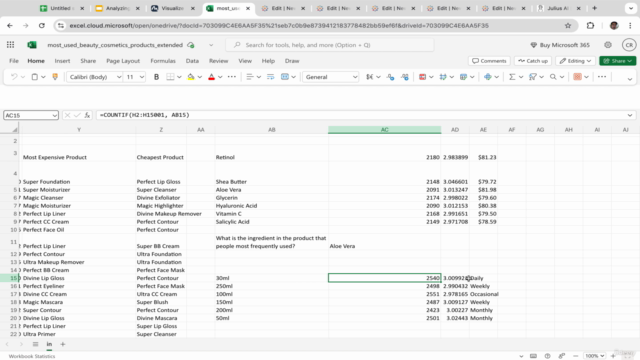Image resolution: width=640 pixels, height=360 pixels.
Task: Switch to the Review tab
Action: [218, 61]
